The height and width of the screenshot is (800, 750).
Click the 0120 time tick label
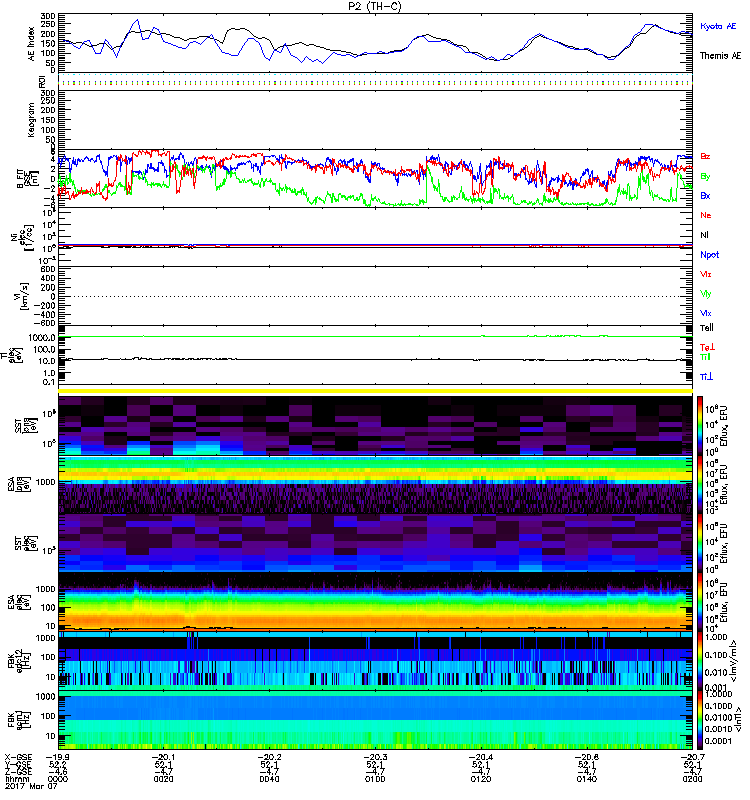pyautogui.click(x=481, y=779)
